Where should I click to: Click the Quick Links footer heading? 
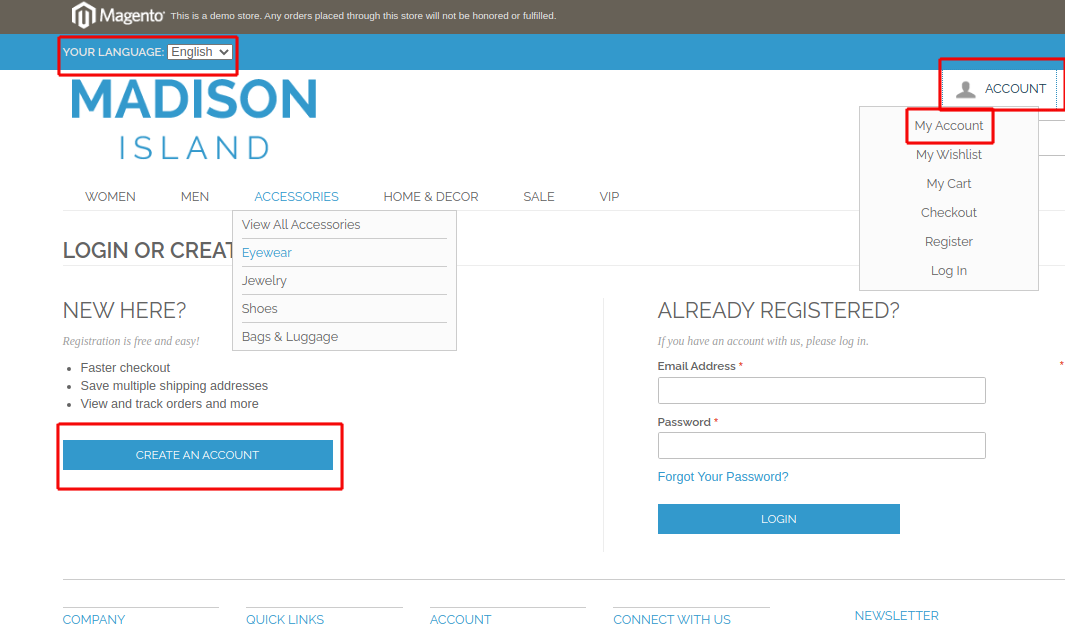(x=285, y=620)
